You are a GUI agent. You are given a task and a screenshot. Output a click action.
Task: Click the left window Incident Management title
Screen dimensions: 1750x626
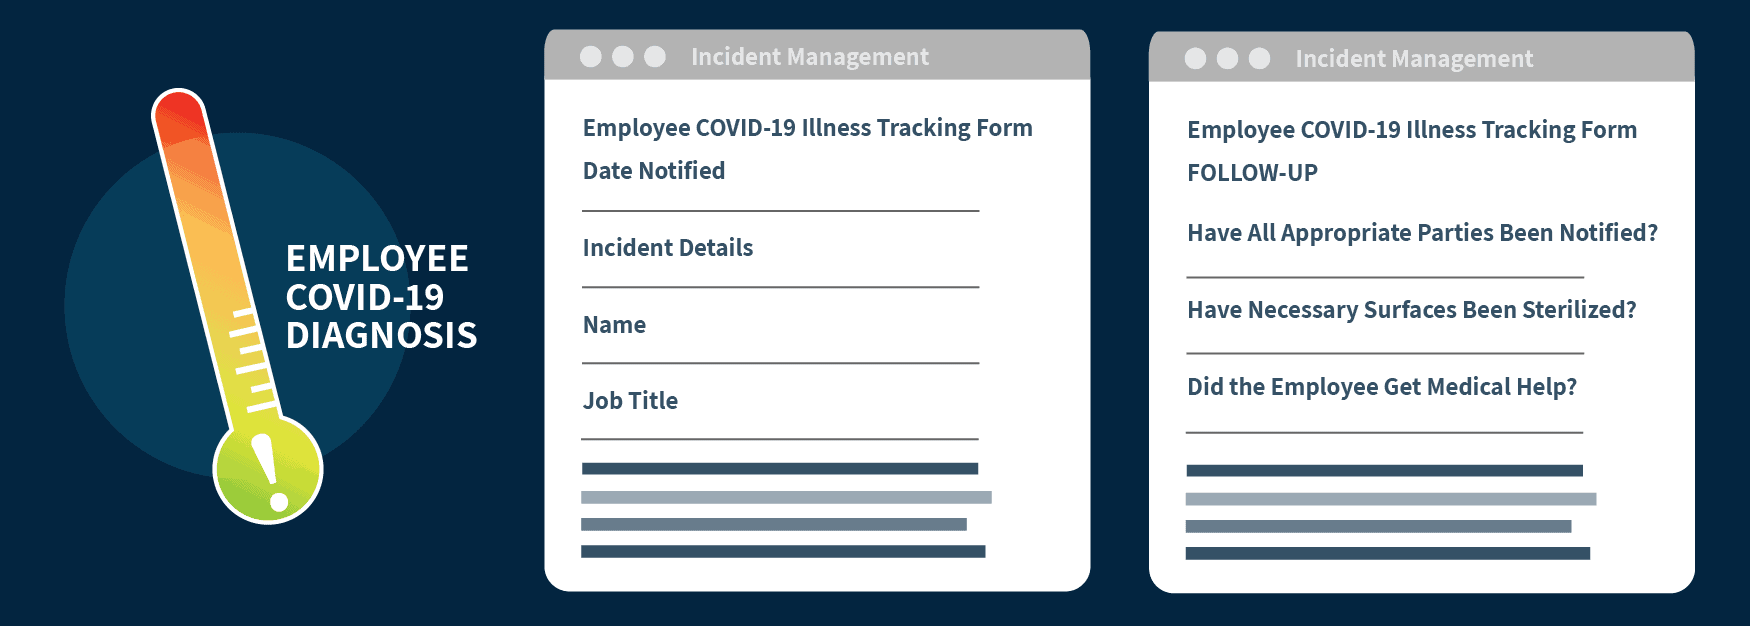coord(810,57)
